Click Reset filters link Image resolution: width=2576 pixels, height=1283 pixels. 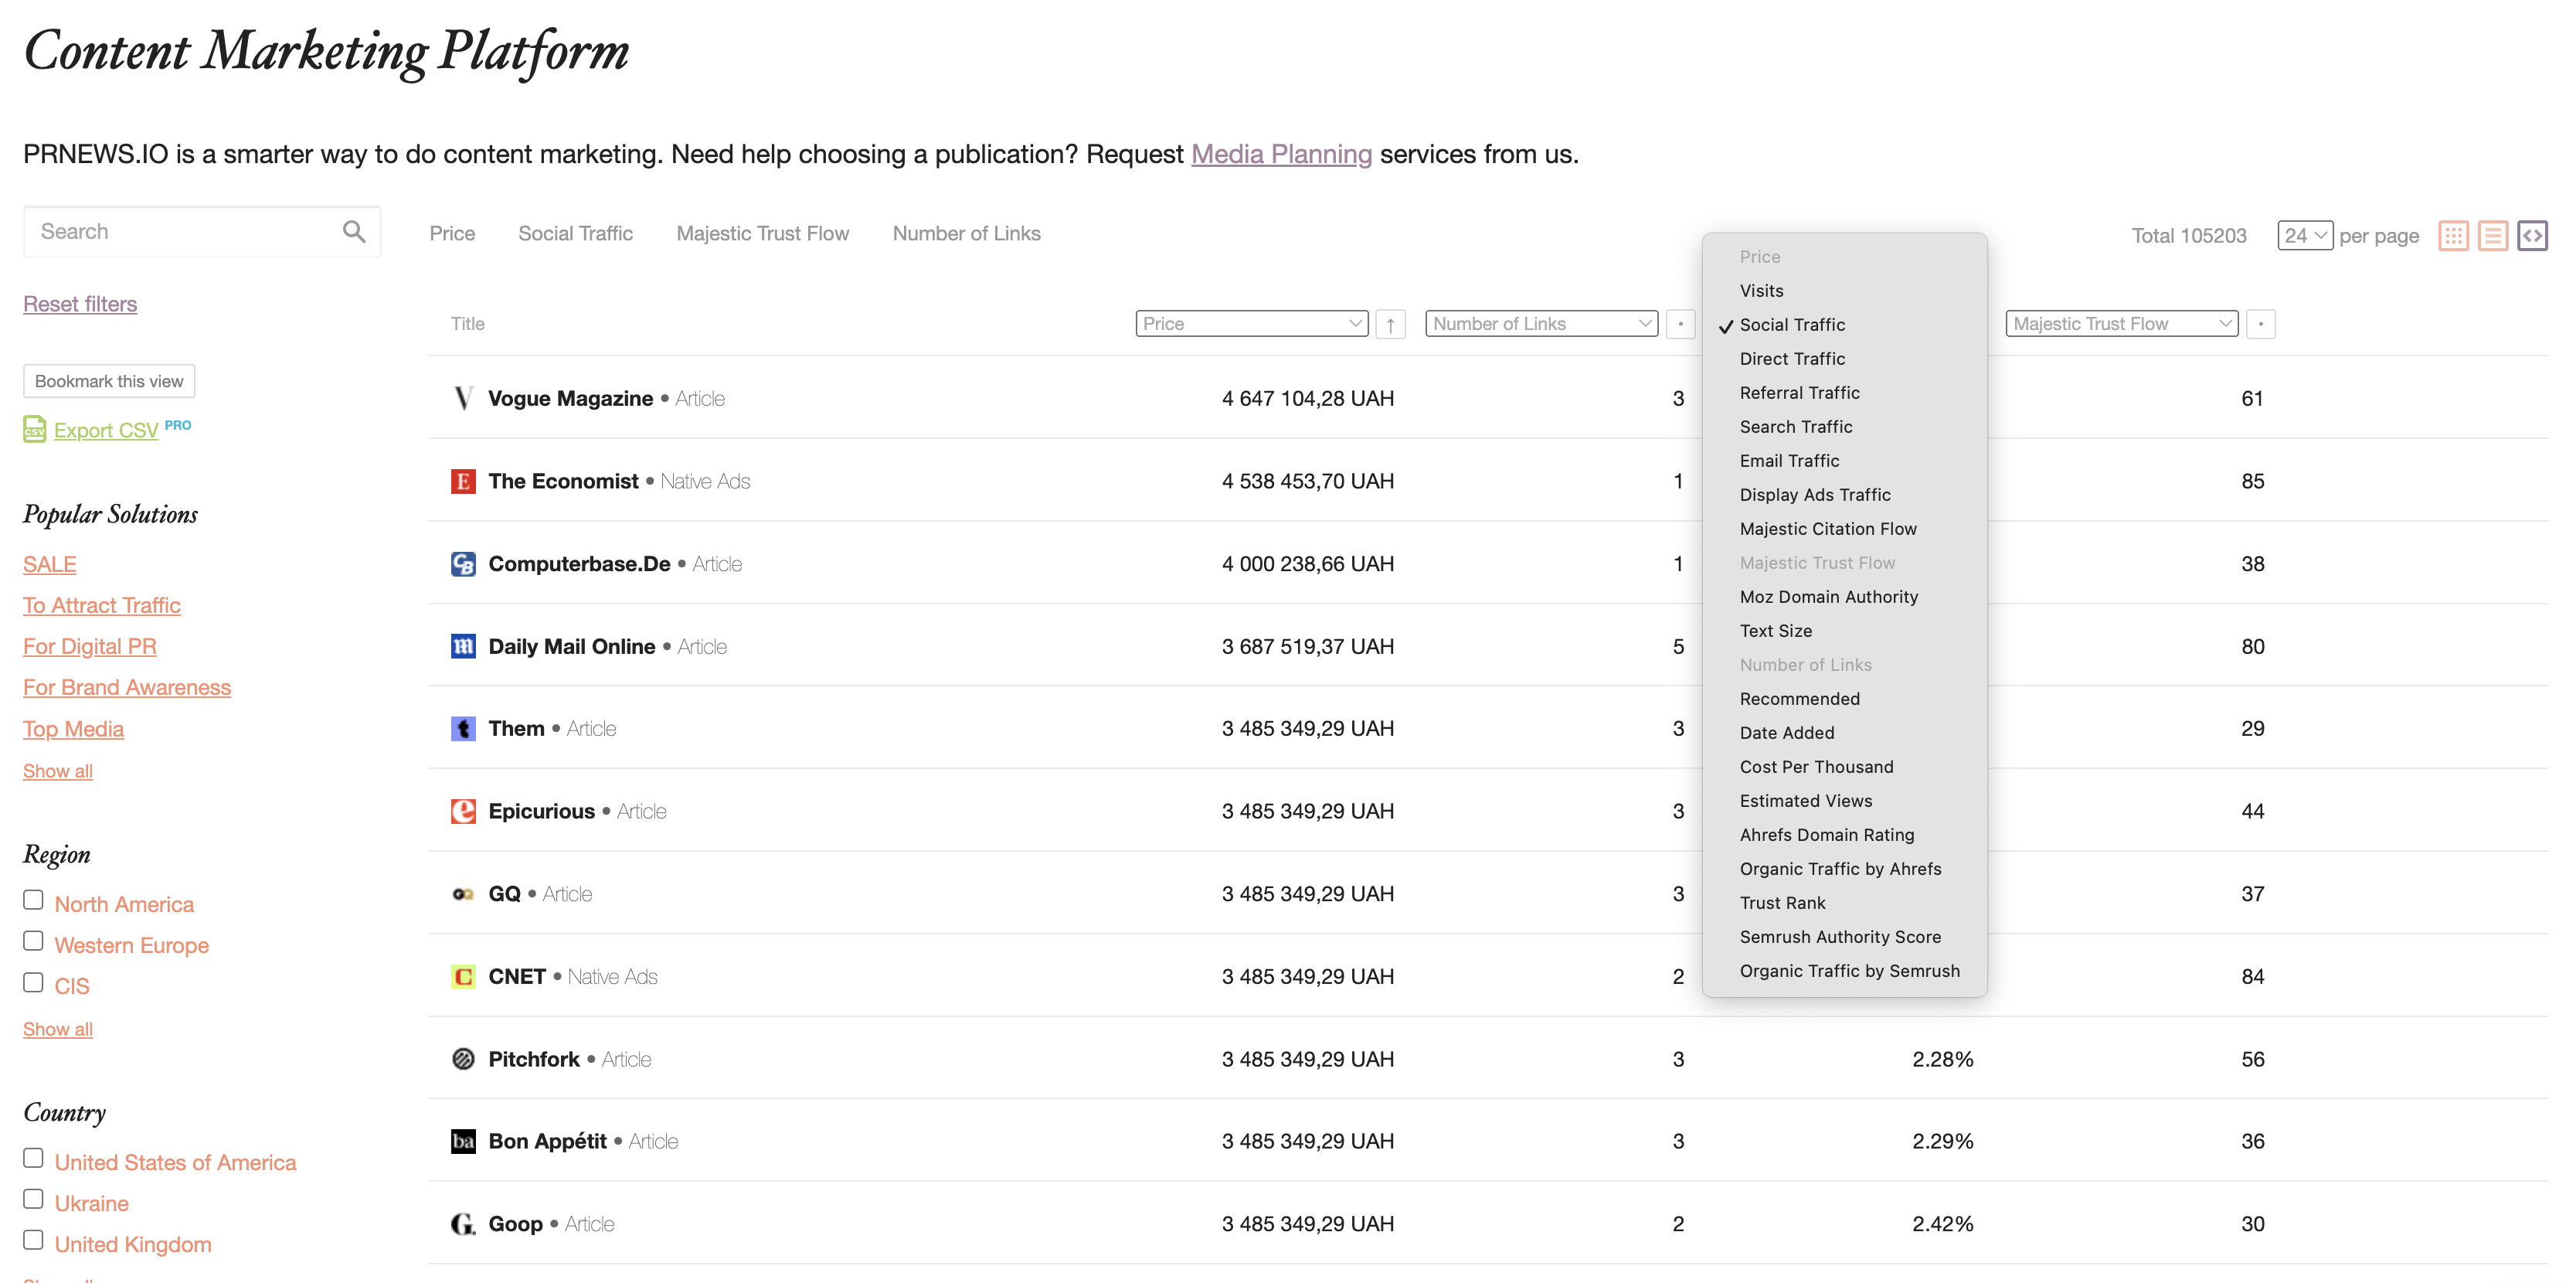pos(80,304)
